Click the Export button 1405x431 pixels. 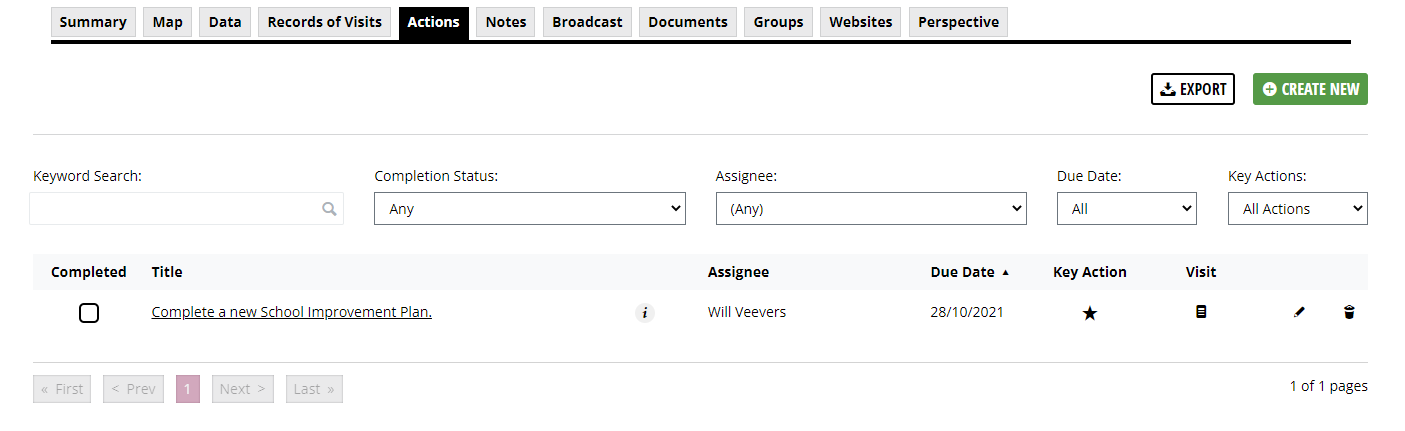tap(1193, 89)
